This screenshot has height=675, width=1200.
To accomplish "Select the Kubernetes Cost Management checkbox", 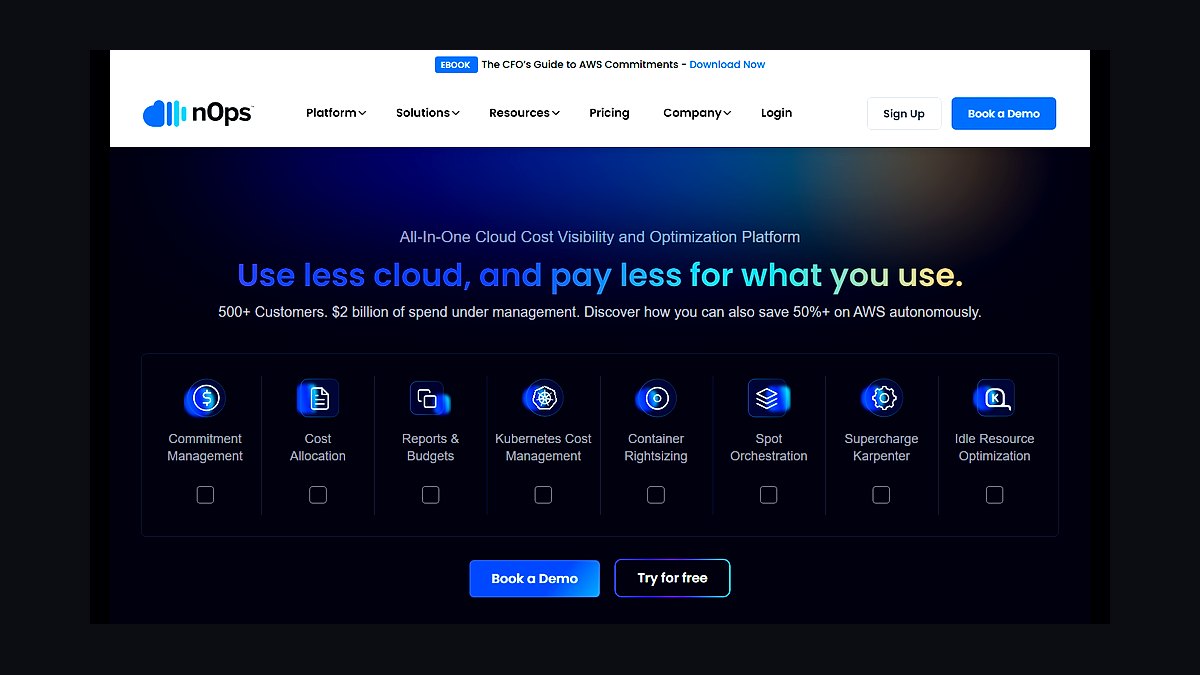I will pyautogui.click(x=543, y=494).
